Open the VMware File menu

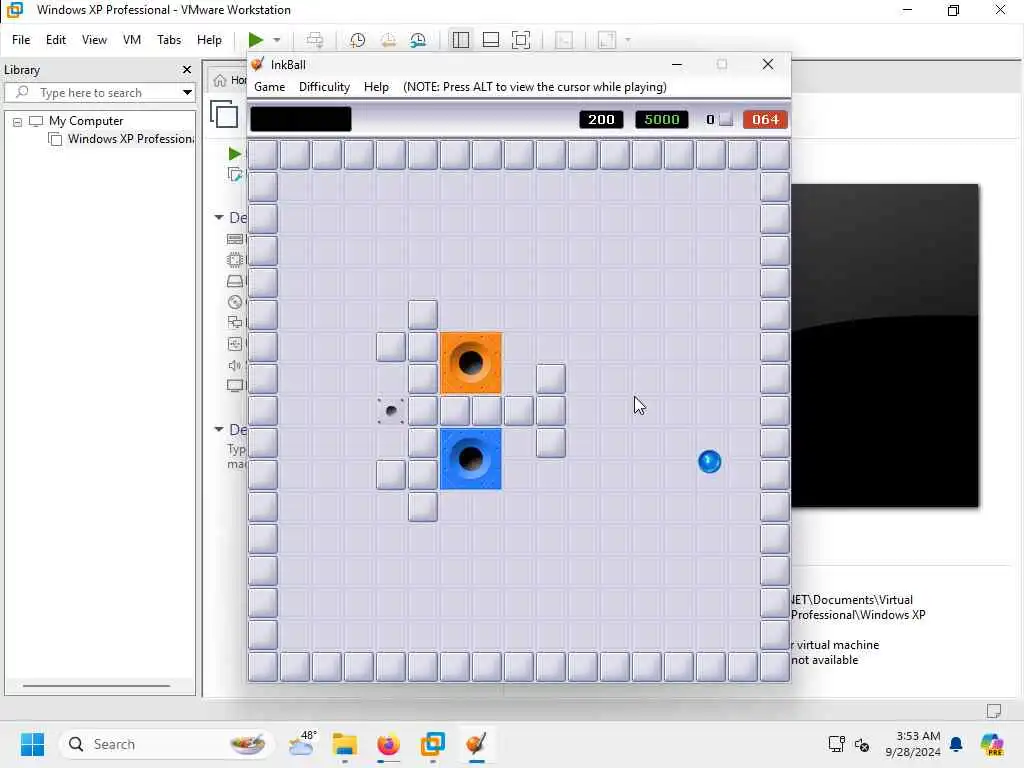click(x=21, y=40)
